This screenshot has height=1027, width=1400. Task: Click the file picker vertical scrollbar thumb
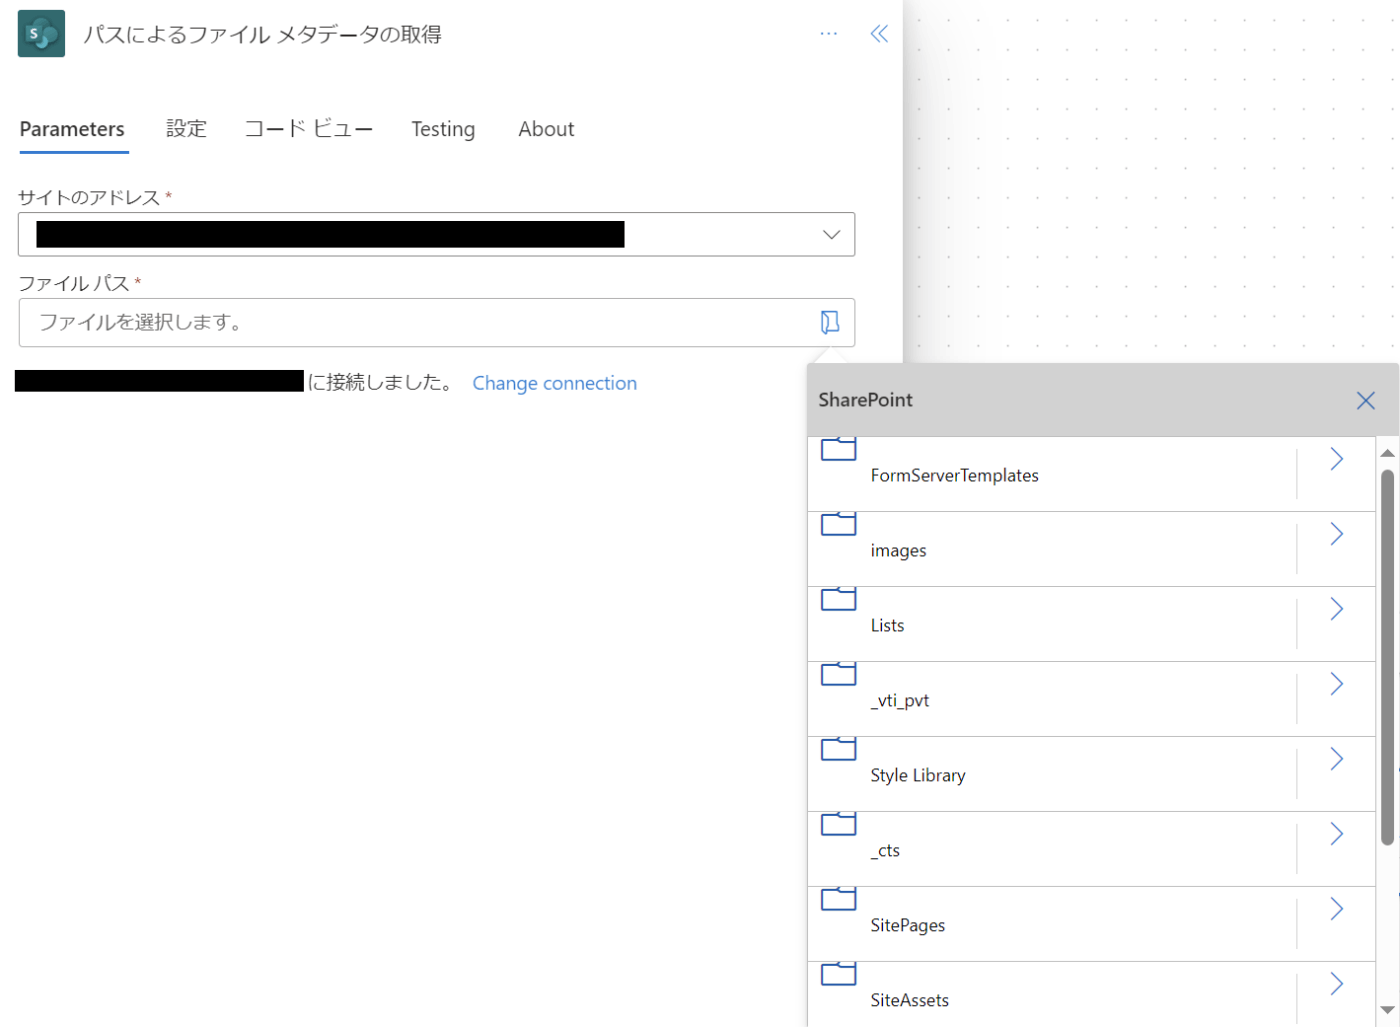pyautogui.click(x=1387, y=657)
